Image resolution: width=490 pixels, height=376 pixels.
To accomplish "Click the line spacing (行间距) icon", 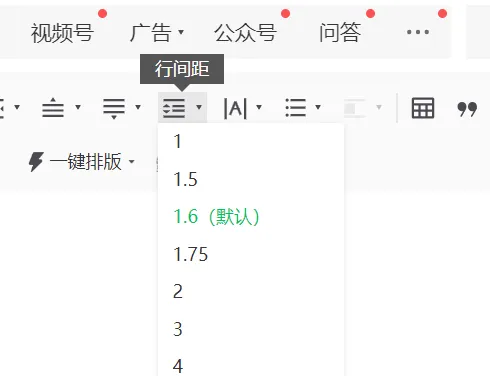I will pos(174,108).
